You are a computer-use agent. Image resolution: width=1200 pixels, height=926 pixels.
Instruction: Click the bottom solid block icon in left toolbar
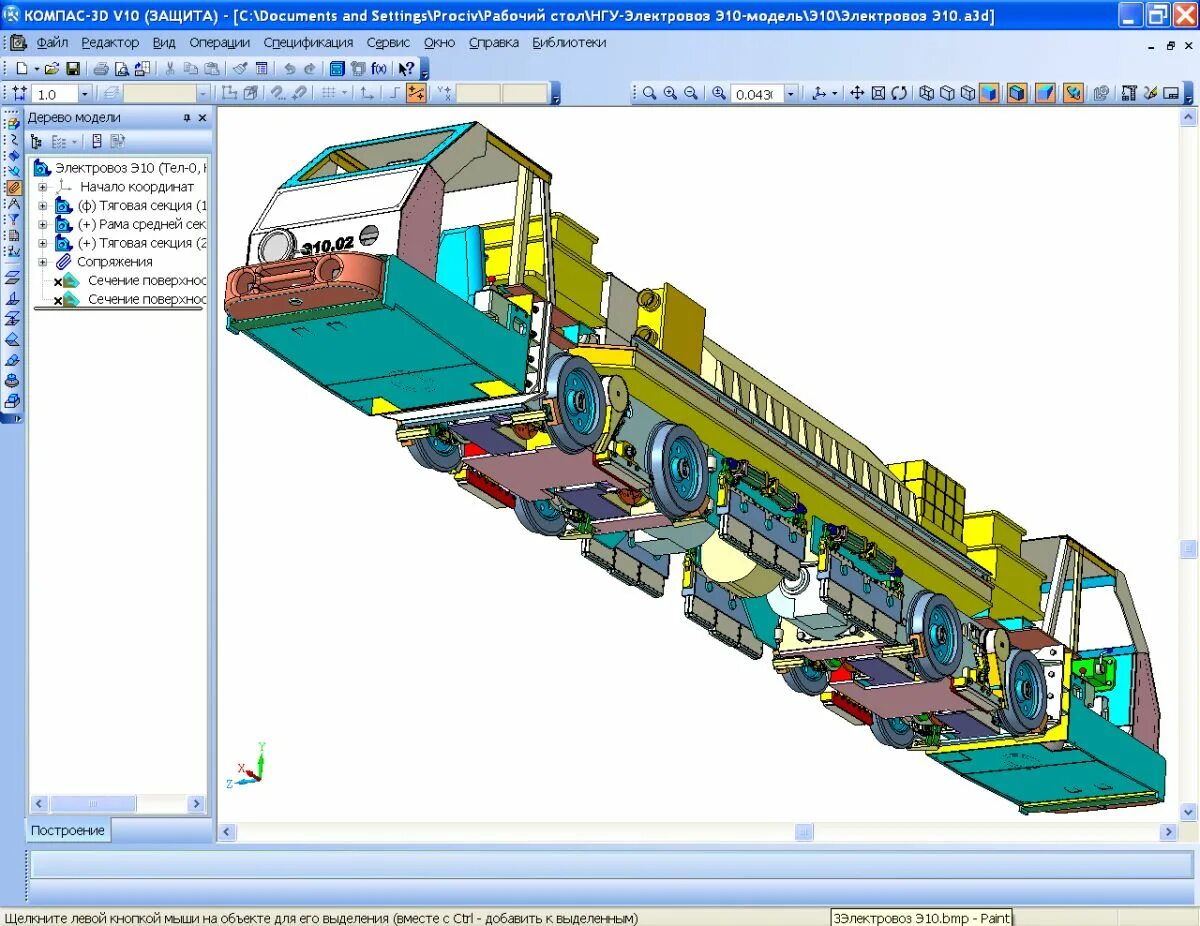click(x=13, y=401)
